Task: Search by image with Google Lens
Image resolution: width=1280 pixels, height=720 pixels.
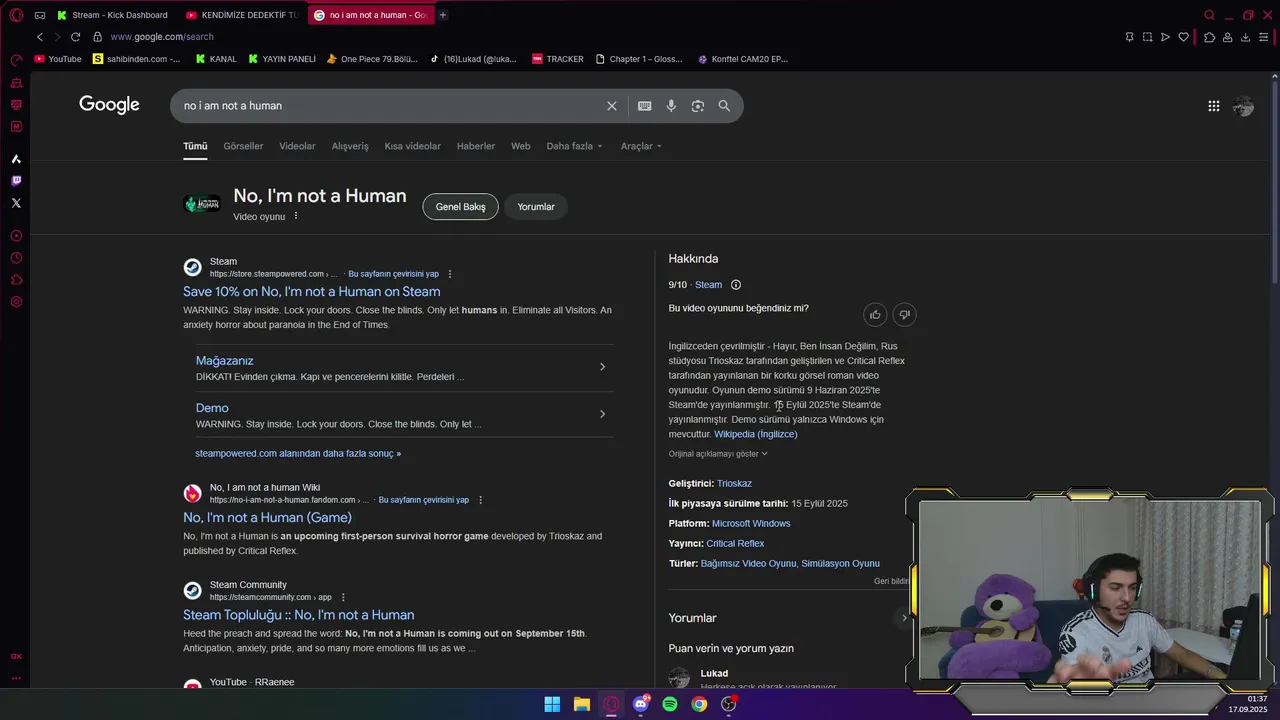Action: point(698,106)
